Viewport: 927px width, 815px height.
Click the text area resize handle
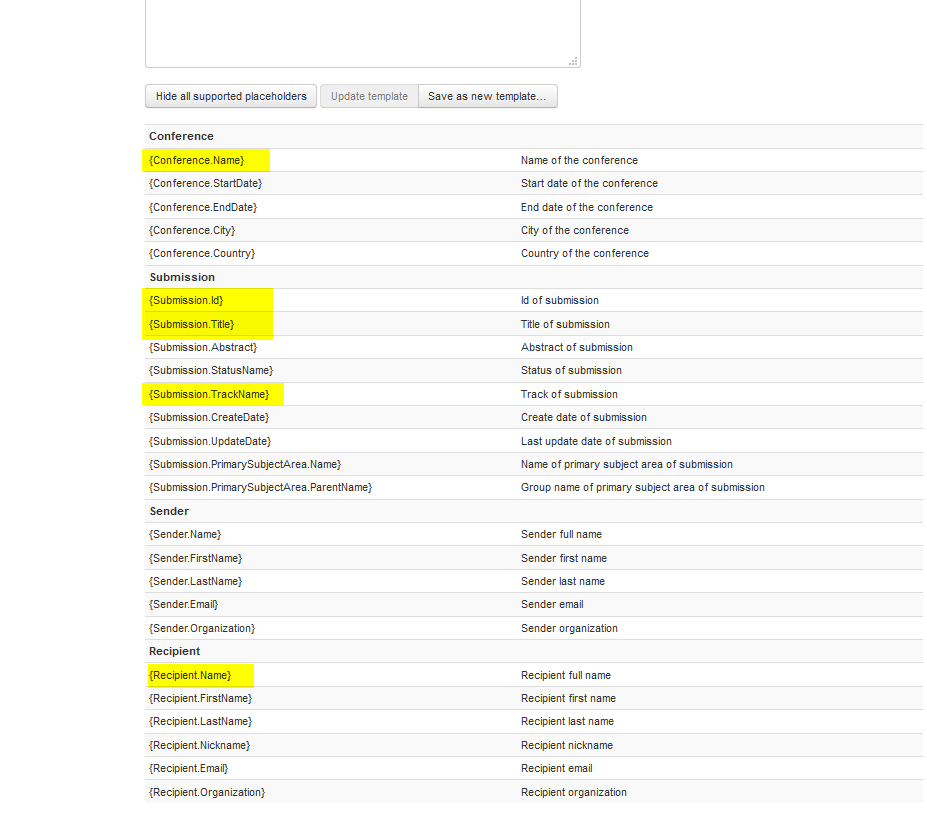click(573, 61)
